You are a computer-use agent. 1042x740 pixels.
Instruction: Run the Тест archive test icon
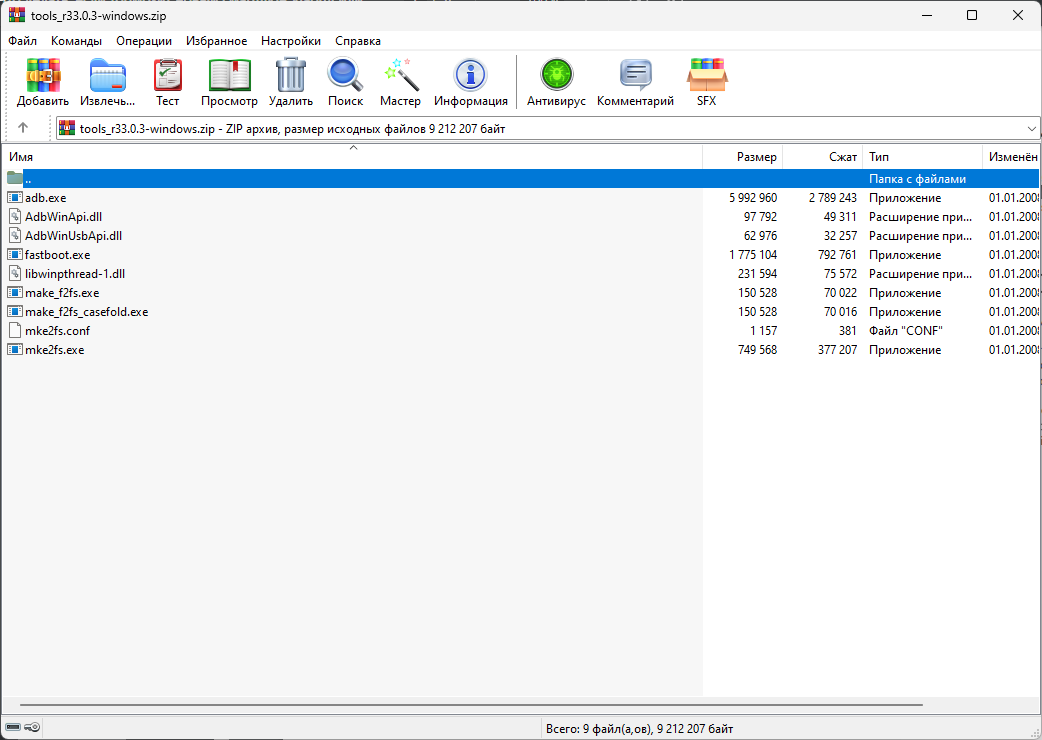click(167, 74)
